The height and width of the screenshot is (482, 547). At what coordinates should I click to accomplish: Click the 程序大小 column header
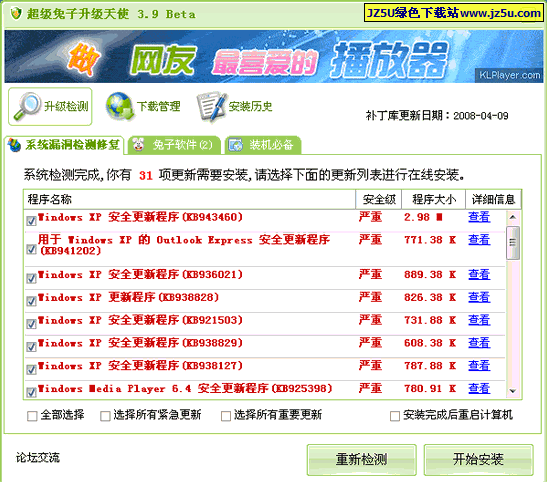[434, 199]
